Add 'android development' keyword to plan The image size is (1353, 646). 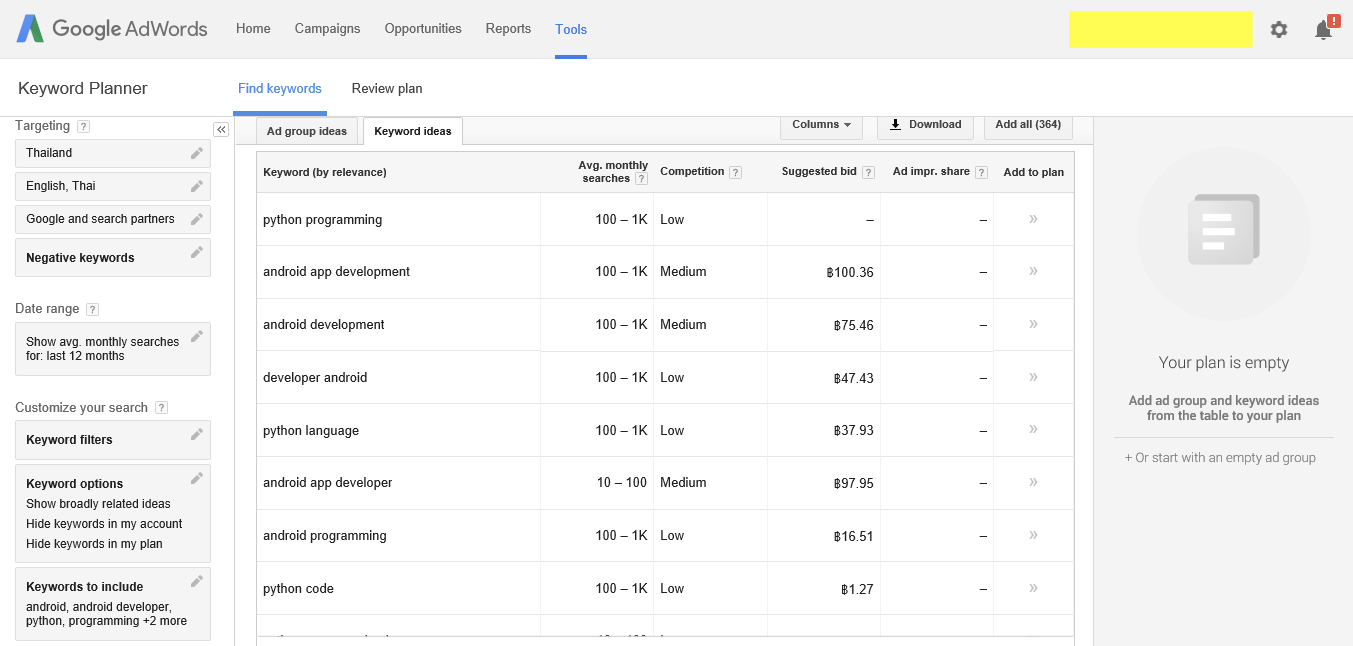(x=1033, y=324)
